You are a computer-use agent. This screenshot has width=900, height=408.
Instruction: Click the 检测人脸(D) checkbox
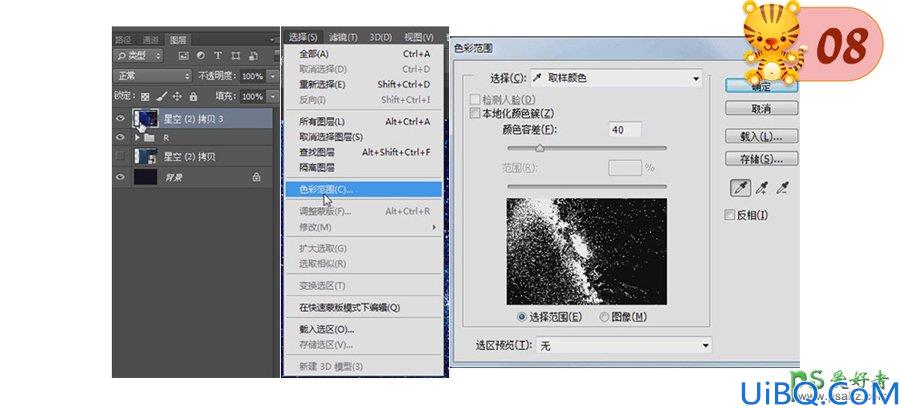[x=475, y=99]
